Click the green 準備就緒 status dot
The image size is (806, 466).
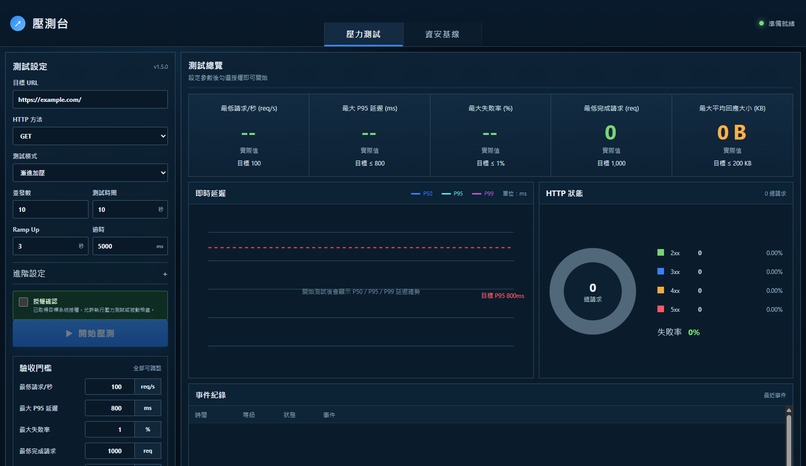[x=761, y=23]
